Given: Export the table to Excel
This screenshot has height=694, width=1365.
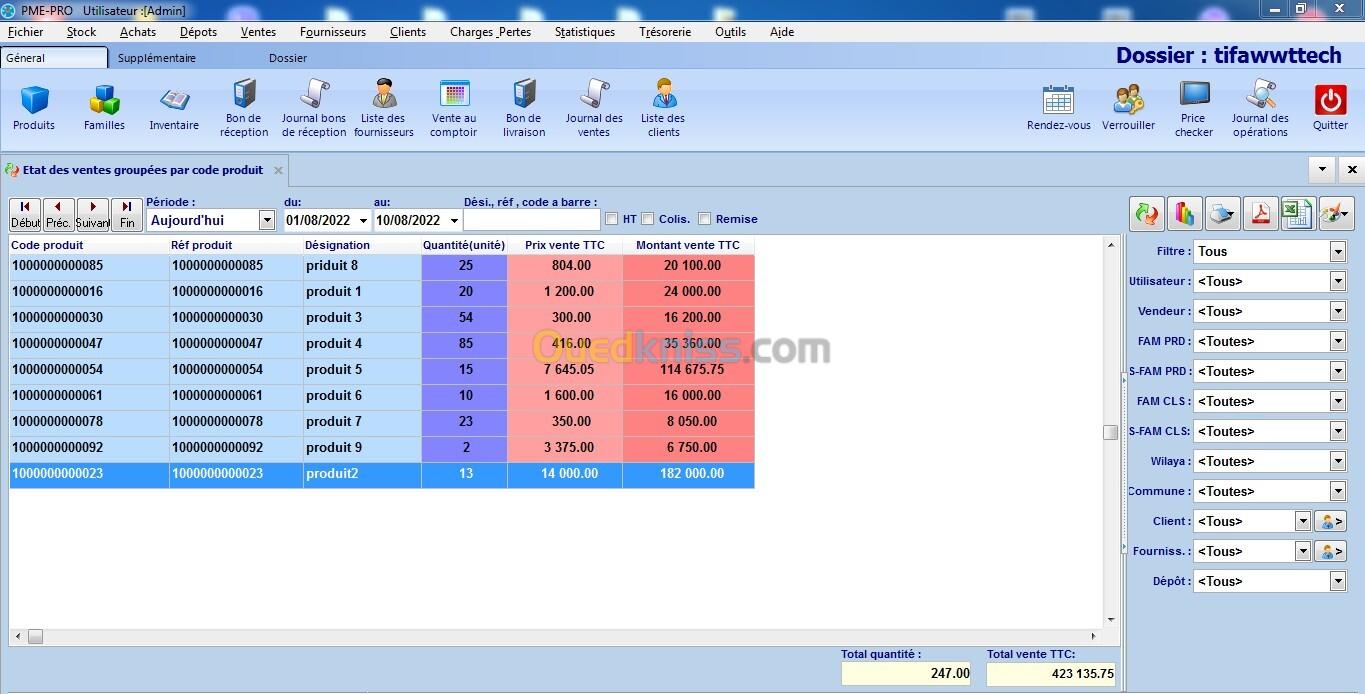Looking at the screenshot, I should (1297, 214).
